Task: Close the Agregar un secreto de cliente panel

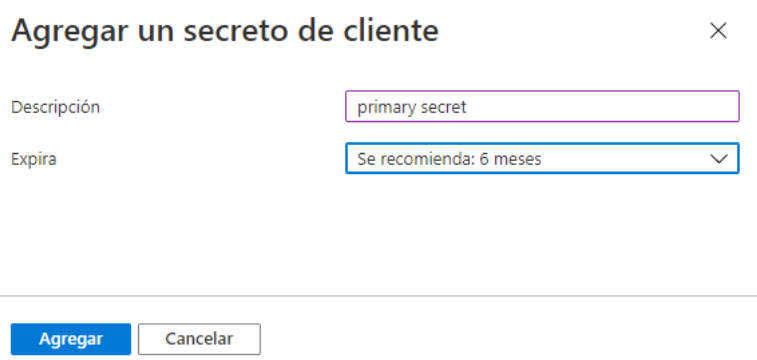Action: coord(718,31)
